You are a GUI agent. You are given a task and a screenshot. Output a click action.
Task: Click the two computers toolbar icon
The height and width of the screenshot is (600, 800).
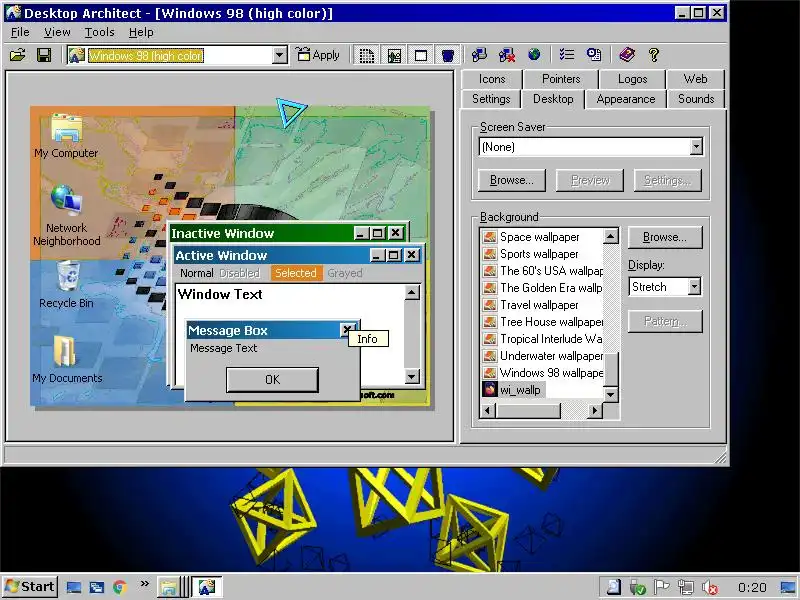coord(479,55)
